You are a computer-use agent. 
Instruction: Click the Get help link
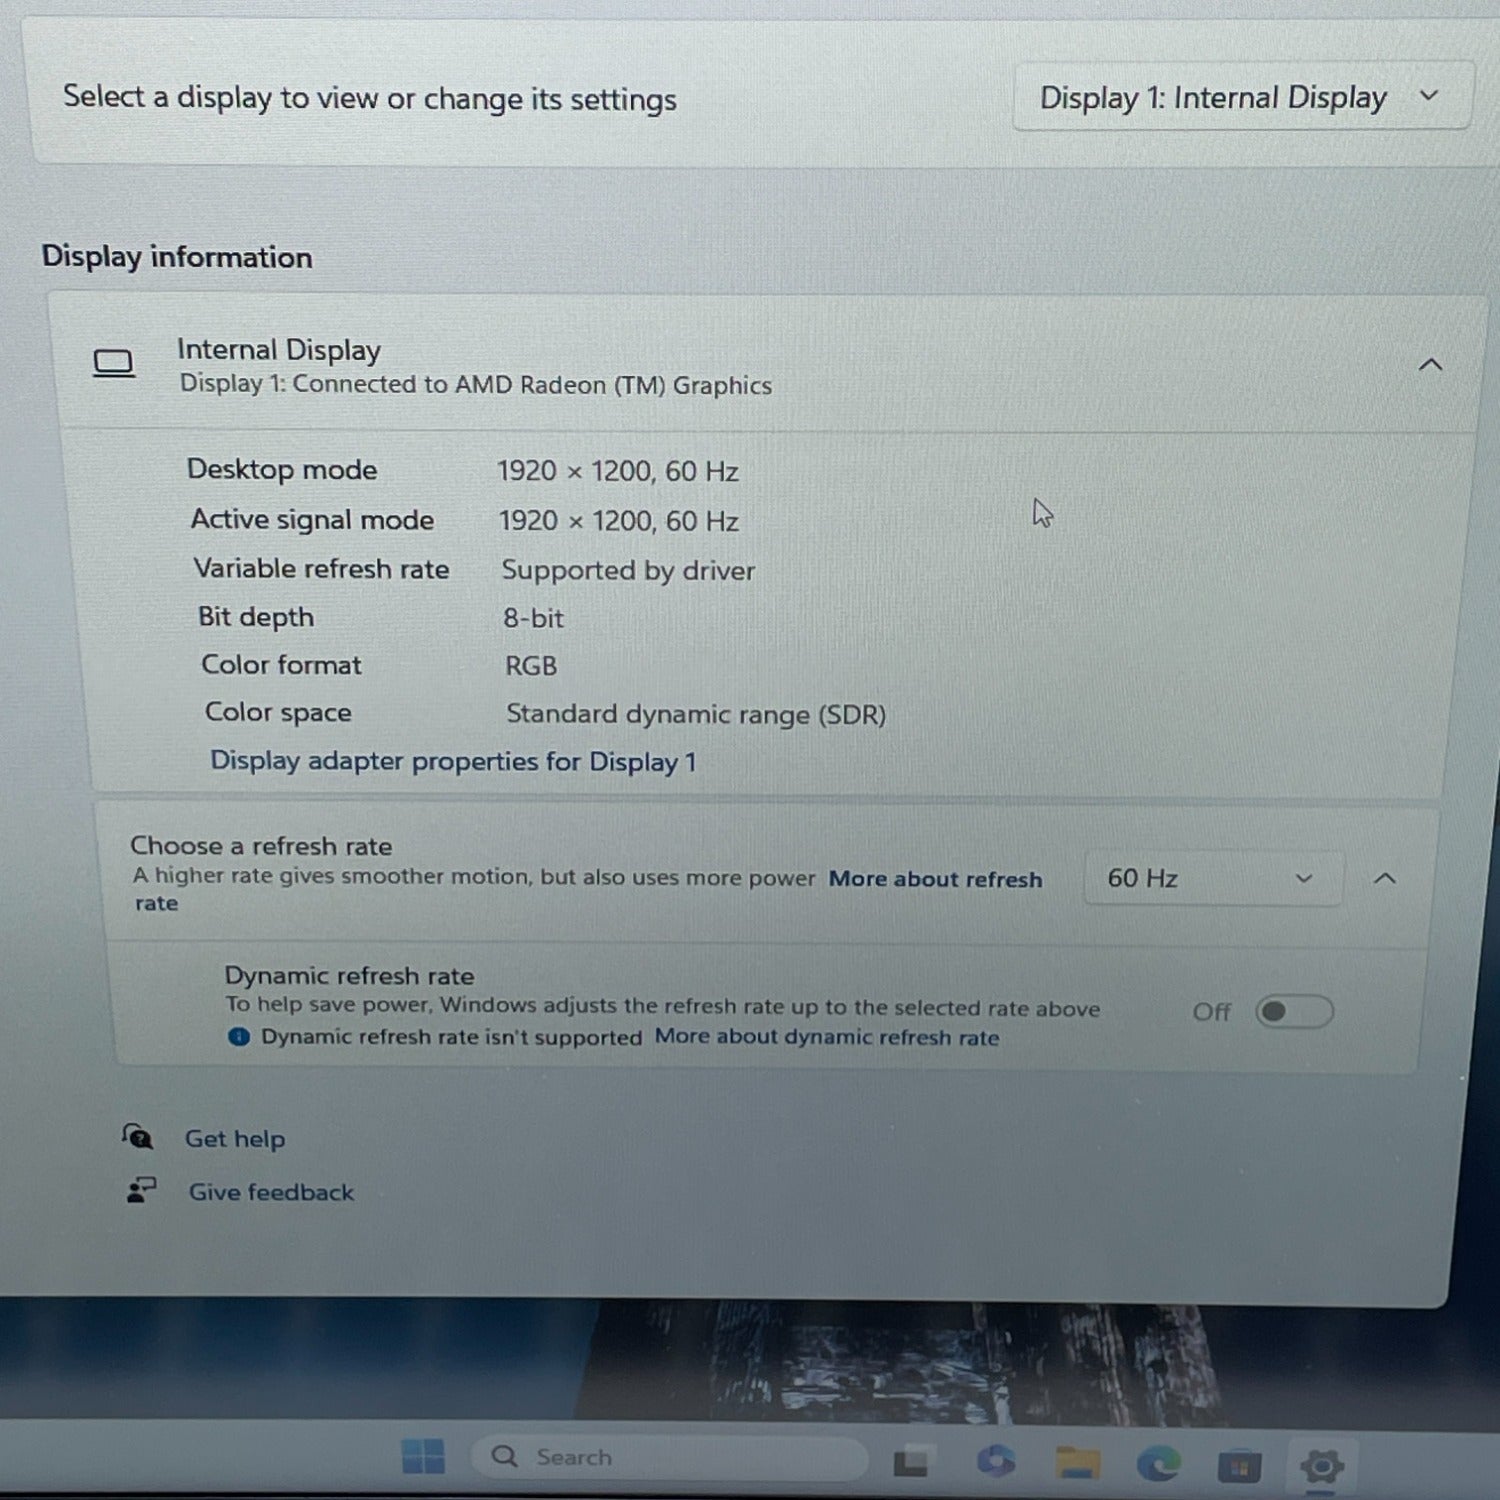pos(235,1139)
